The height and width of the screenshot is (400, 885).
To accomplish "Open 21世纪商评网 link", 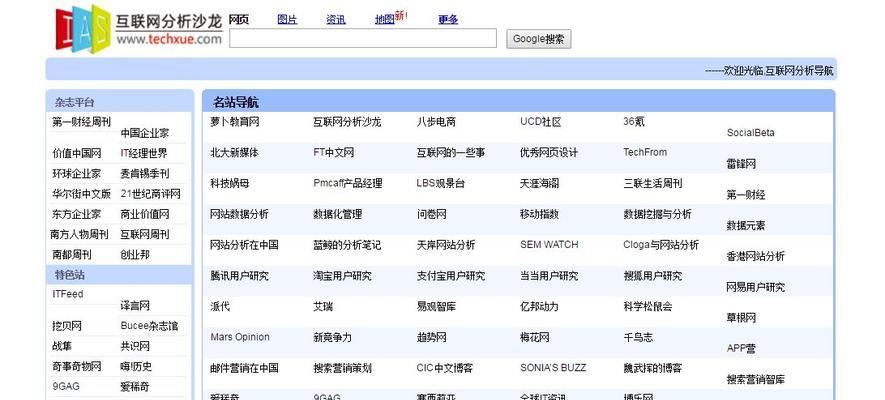I will coord(151,194).
